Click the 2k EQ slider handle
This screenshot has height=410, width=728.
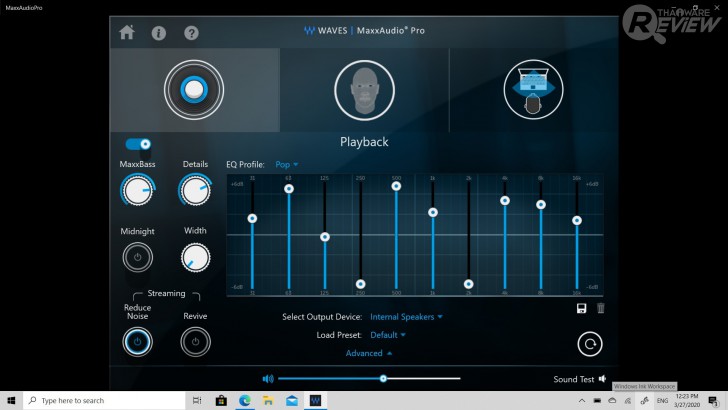[468, 284]
